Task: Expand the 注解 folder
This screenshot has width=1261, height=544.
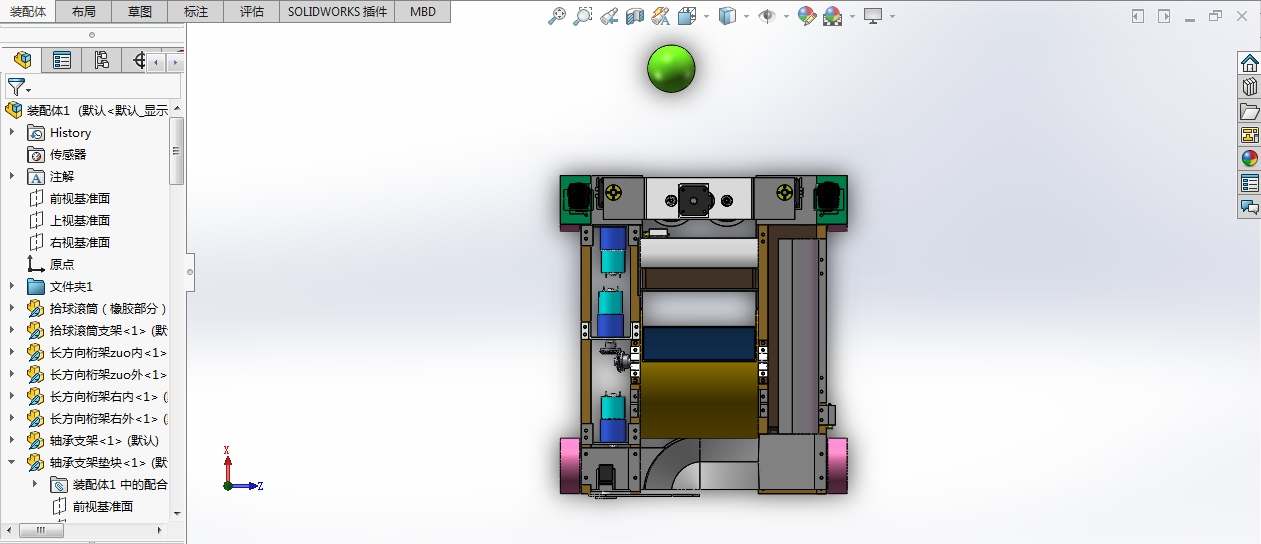Action: [x=12, y=176]
